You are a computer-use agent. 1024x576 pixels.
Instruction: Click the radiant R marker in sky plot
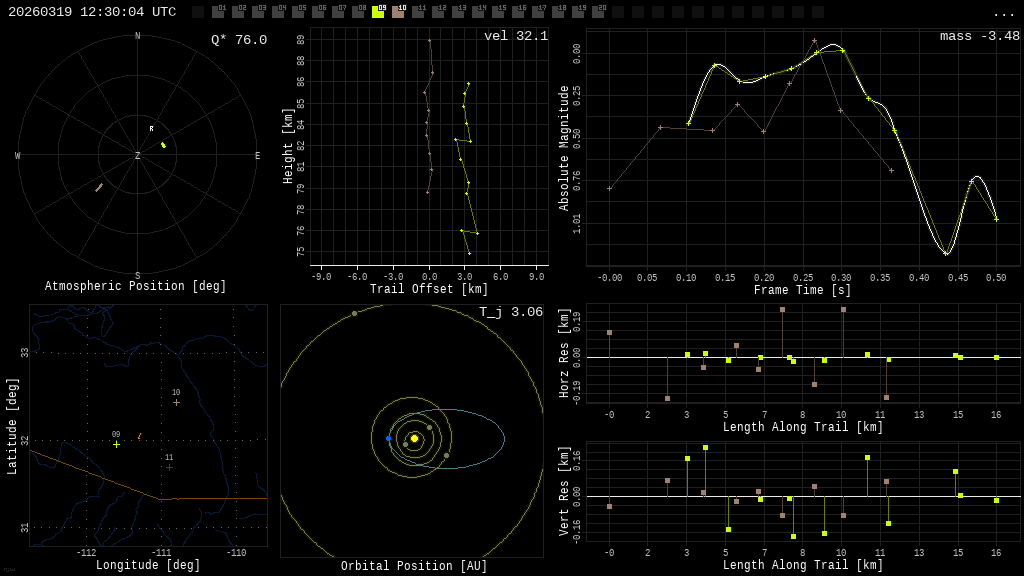(x=152, y=129)
